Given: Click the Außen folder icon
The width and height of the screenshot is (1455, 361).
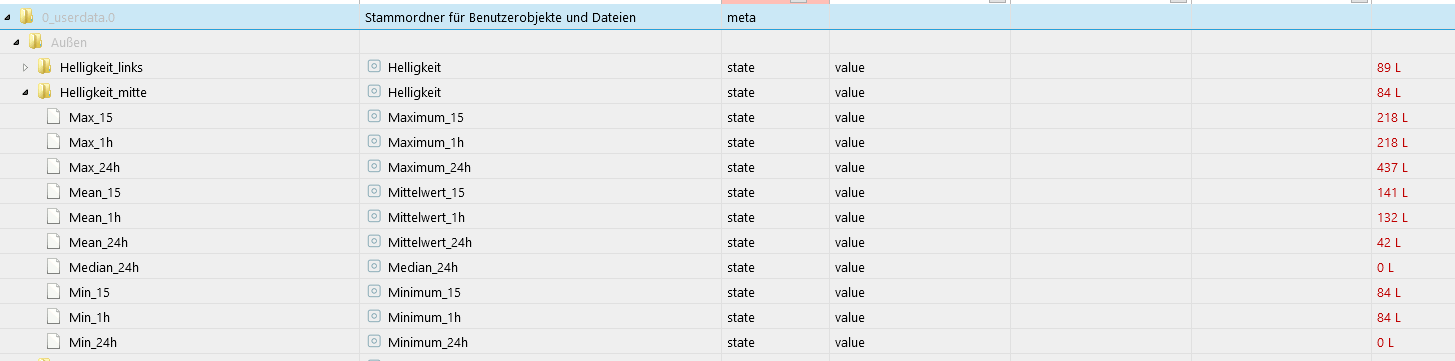Looking at the screenshot, I should pos(35,42).
